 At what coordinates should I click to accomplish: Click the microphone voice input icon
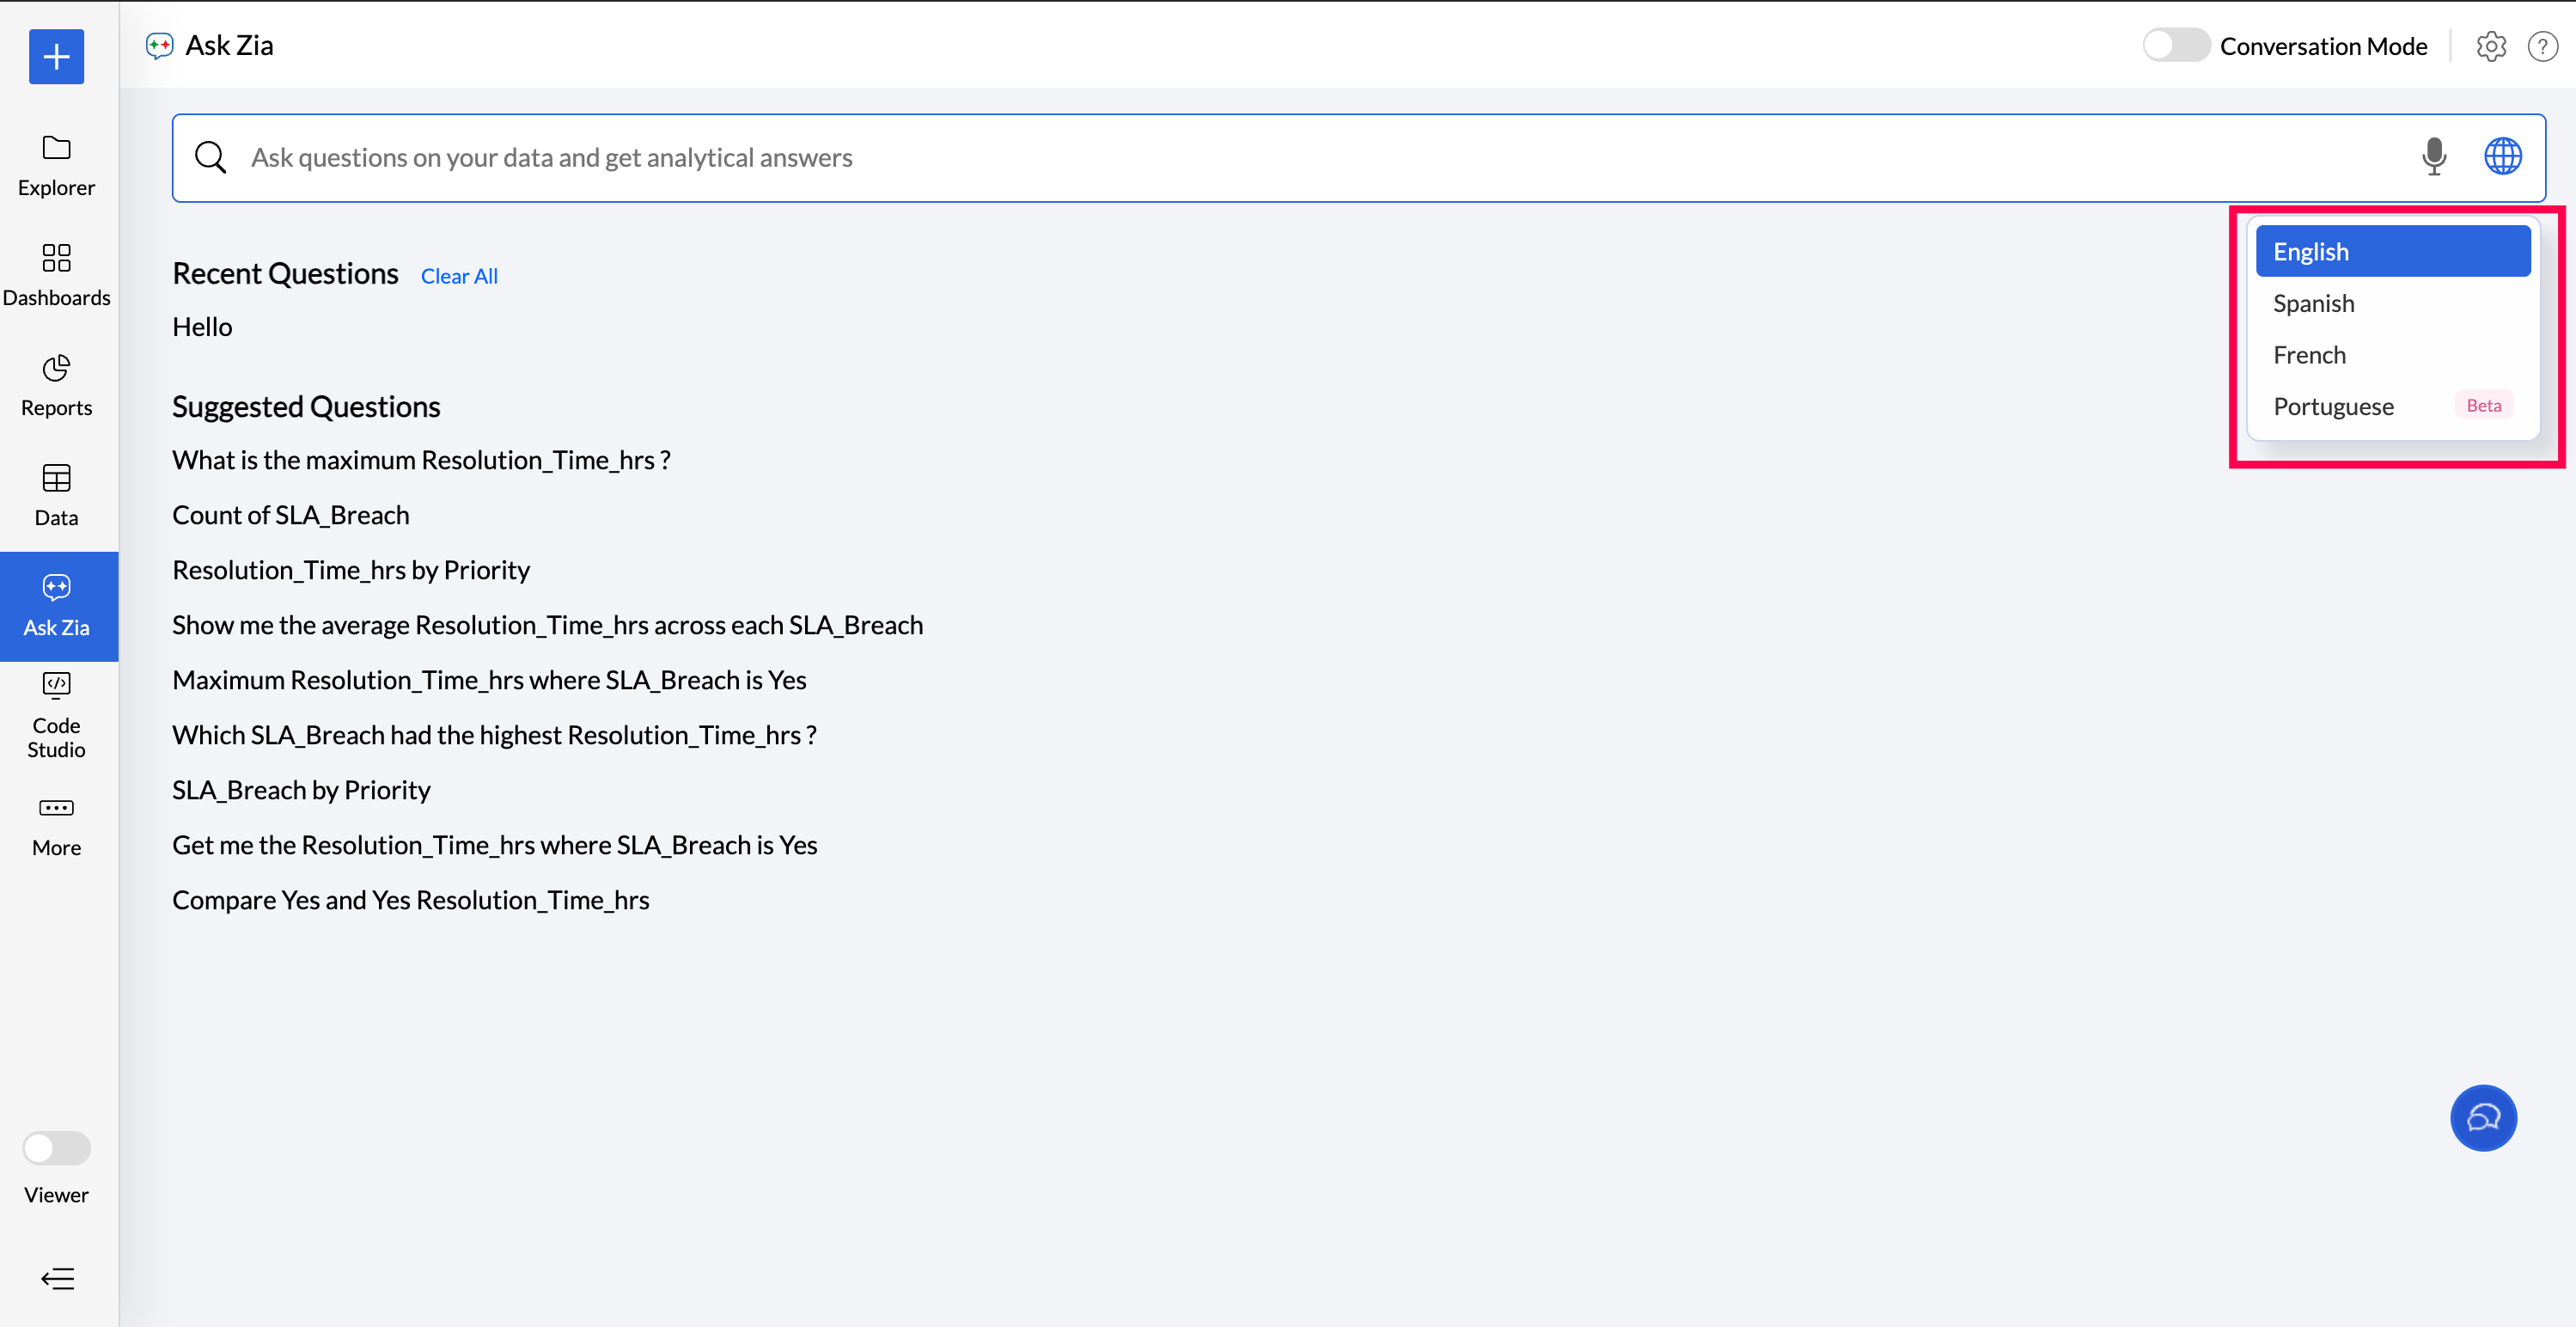(2433, 157)
